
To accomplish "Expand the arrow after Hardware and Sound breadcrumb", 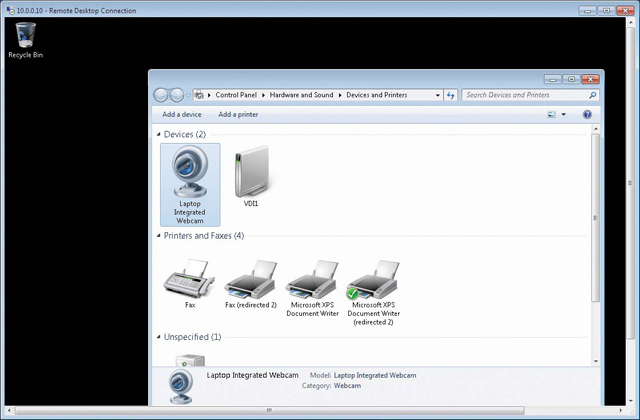I will (340, 95).
